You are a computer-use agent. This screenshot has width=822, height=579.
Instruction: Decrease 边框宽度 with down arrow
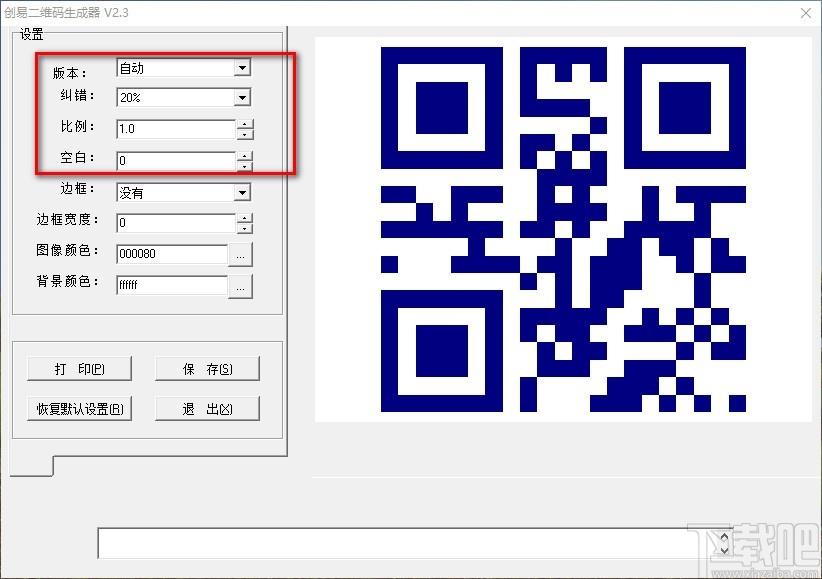click(245, 228)
